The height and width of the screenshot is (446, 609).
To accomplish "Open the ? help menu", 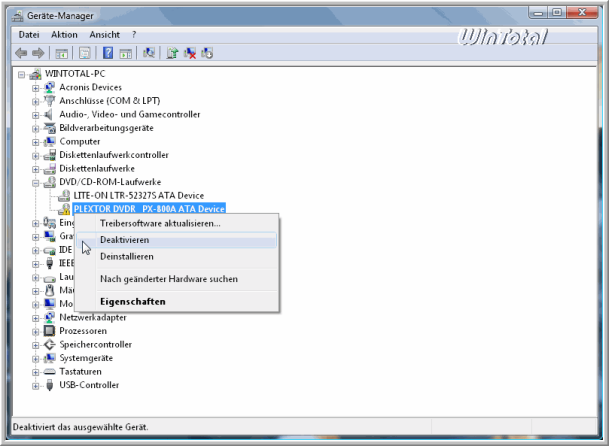I will point(134,35).
